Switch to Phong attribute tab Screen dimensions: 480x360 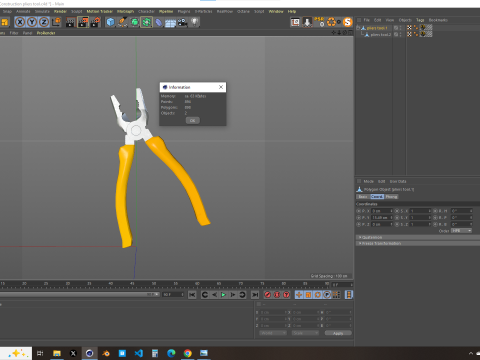pos(391,197)
